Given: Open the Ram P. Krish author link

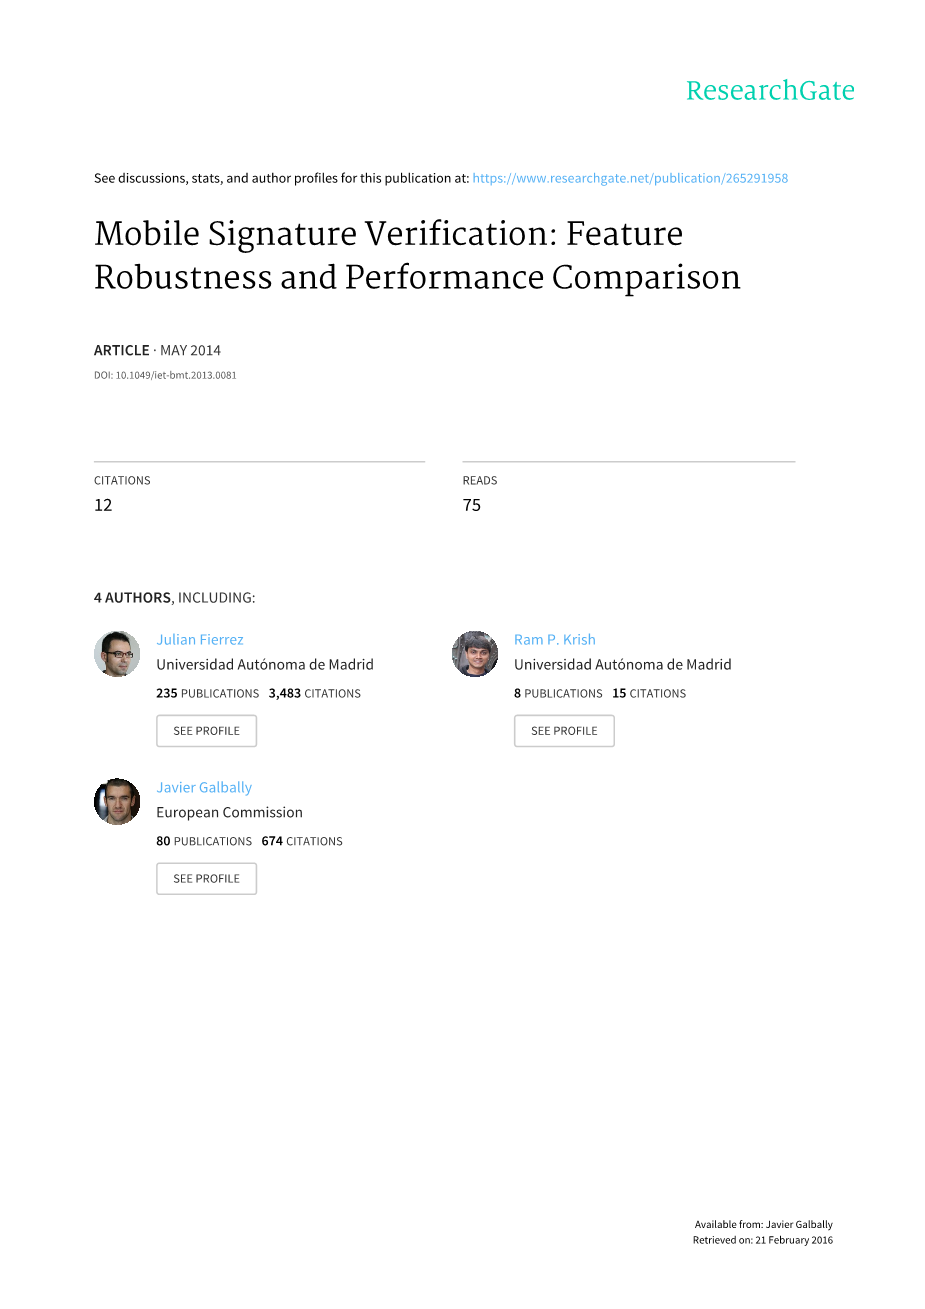Looking at the screenshot, I should 555,640.
